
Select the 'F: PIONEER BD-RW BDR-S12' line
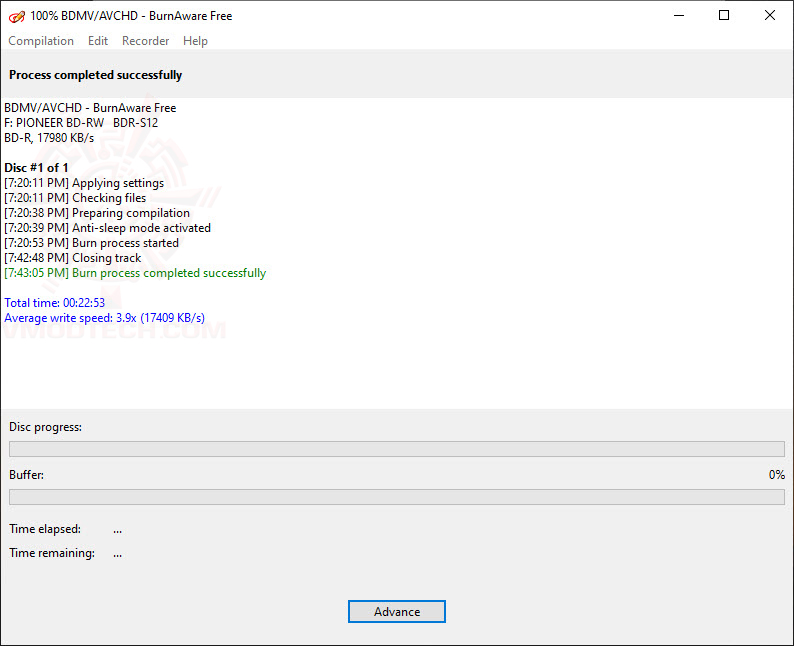click(x=81, y=123)
